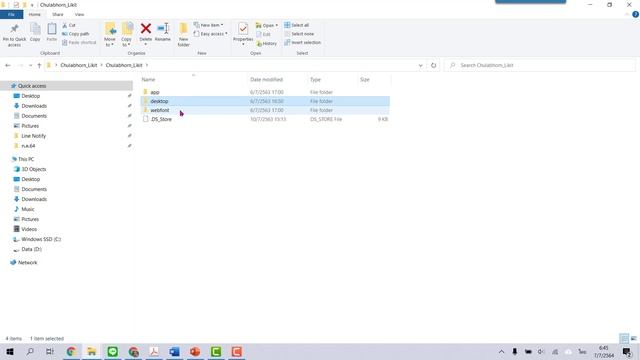Screen dimensions: 640x360
Task: Click the Help question mark icon
Action: (635, 14)
